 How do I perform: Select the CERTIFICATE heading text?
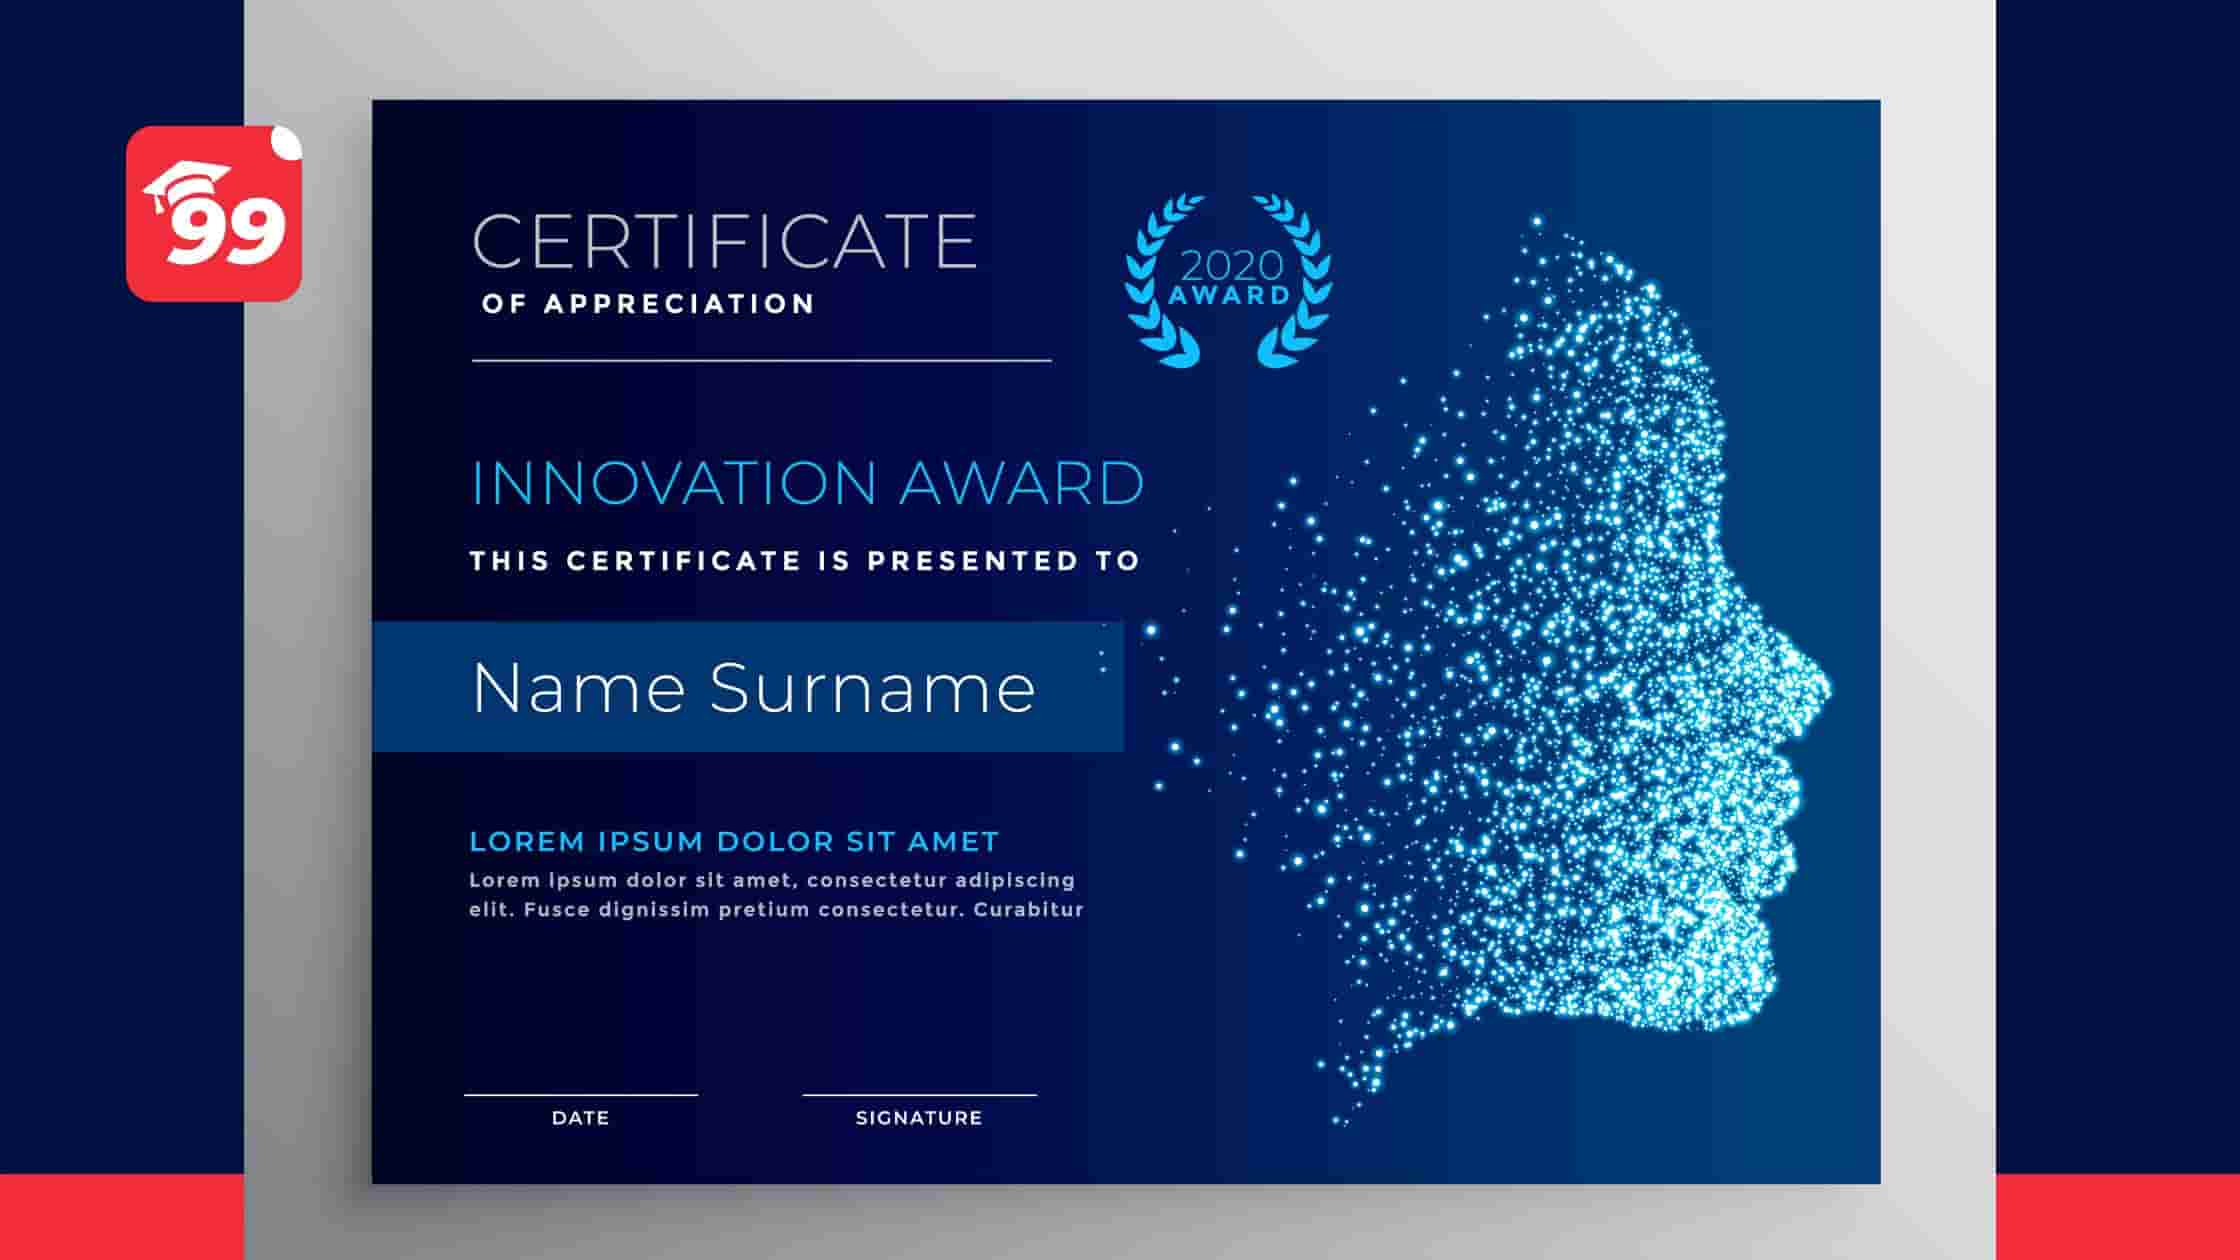(723, 241)
